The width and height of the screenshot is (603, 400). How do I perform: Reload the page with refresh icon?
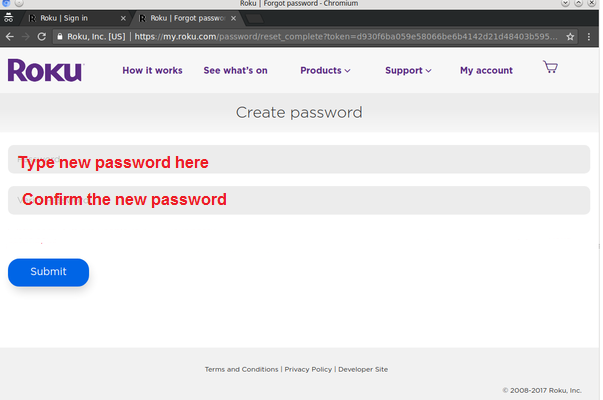point(42,37)
